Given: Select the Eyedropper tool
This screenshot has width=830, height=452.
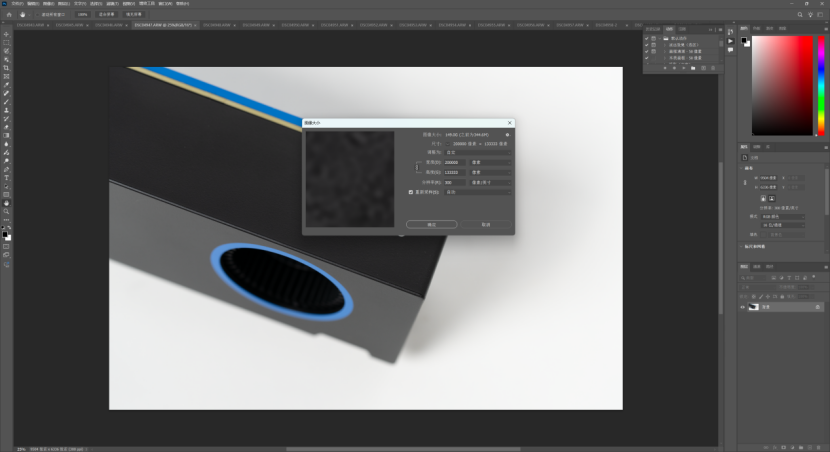Looking at the screenshot, I should point(6,85).
